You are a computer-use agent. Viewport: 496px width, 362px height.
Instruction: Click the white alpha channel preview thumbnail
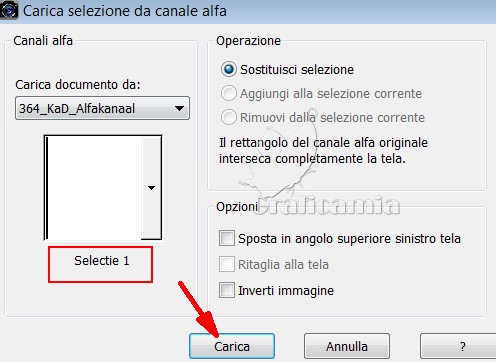(94, 187)
